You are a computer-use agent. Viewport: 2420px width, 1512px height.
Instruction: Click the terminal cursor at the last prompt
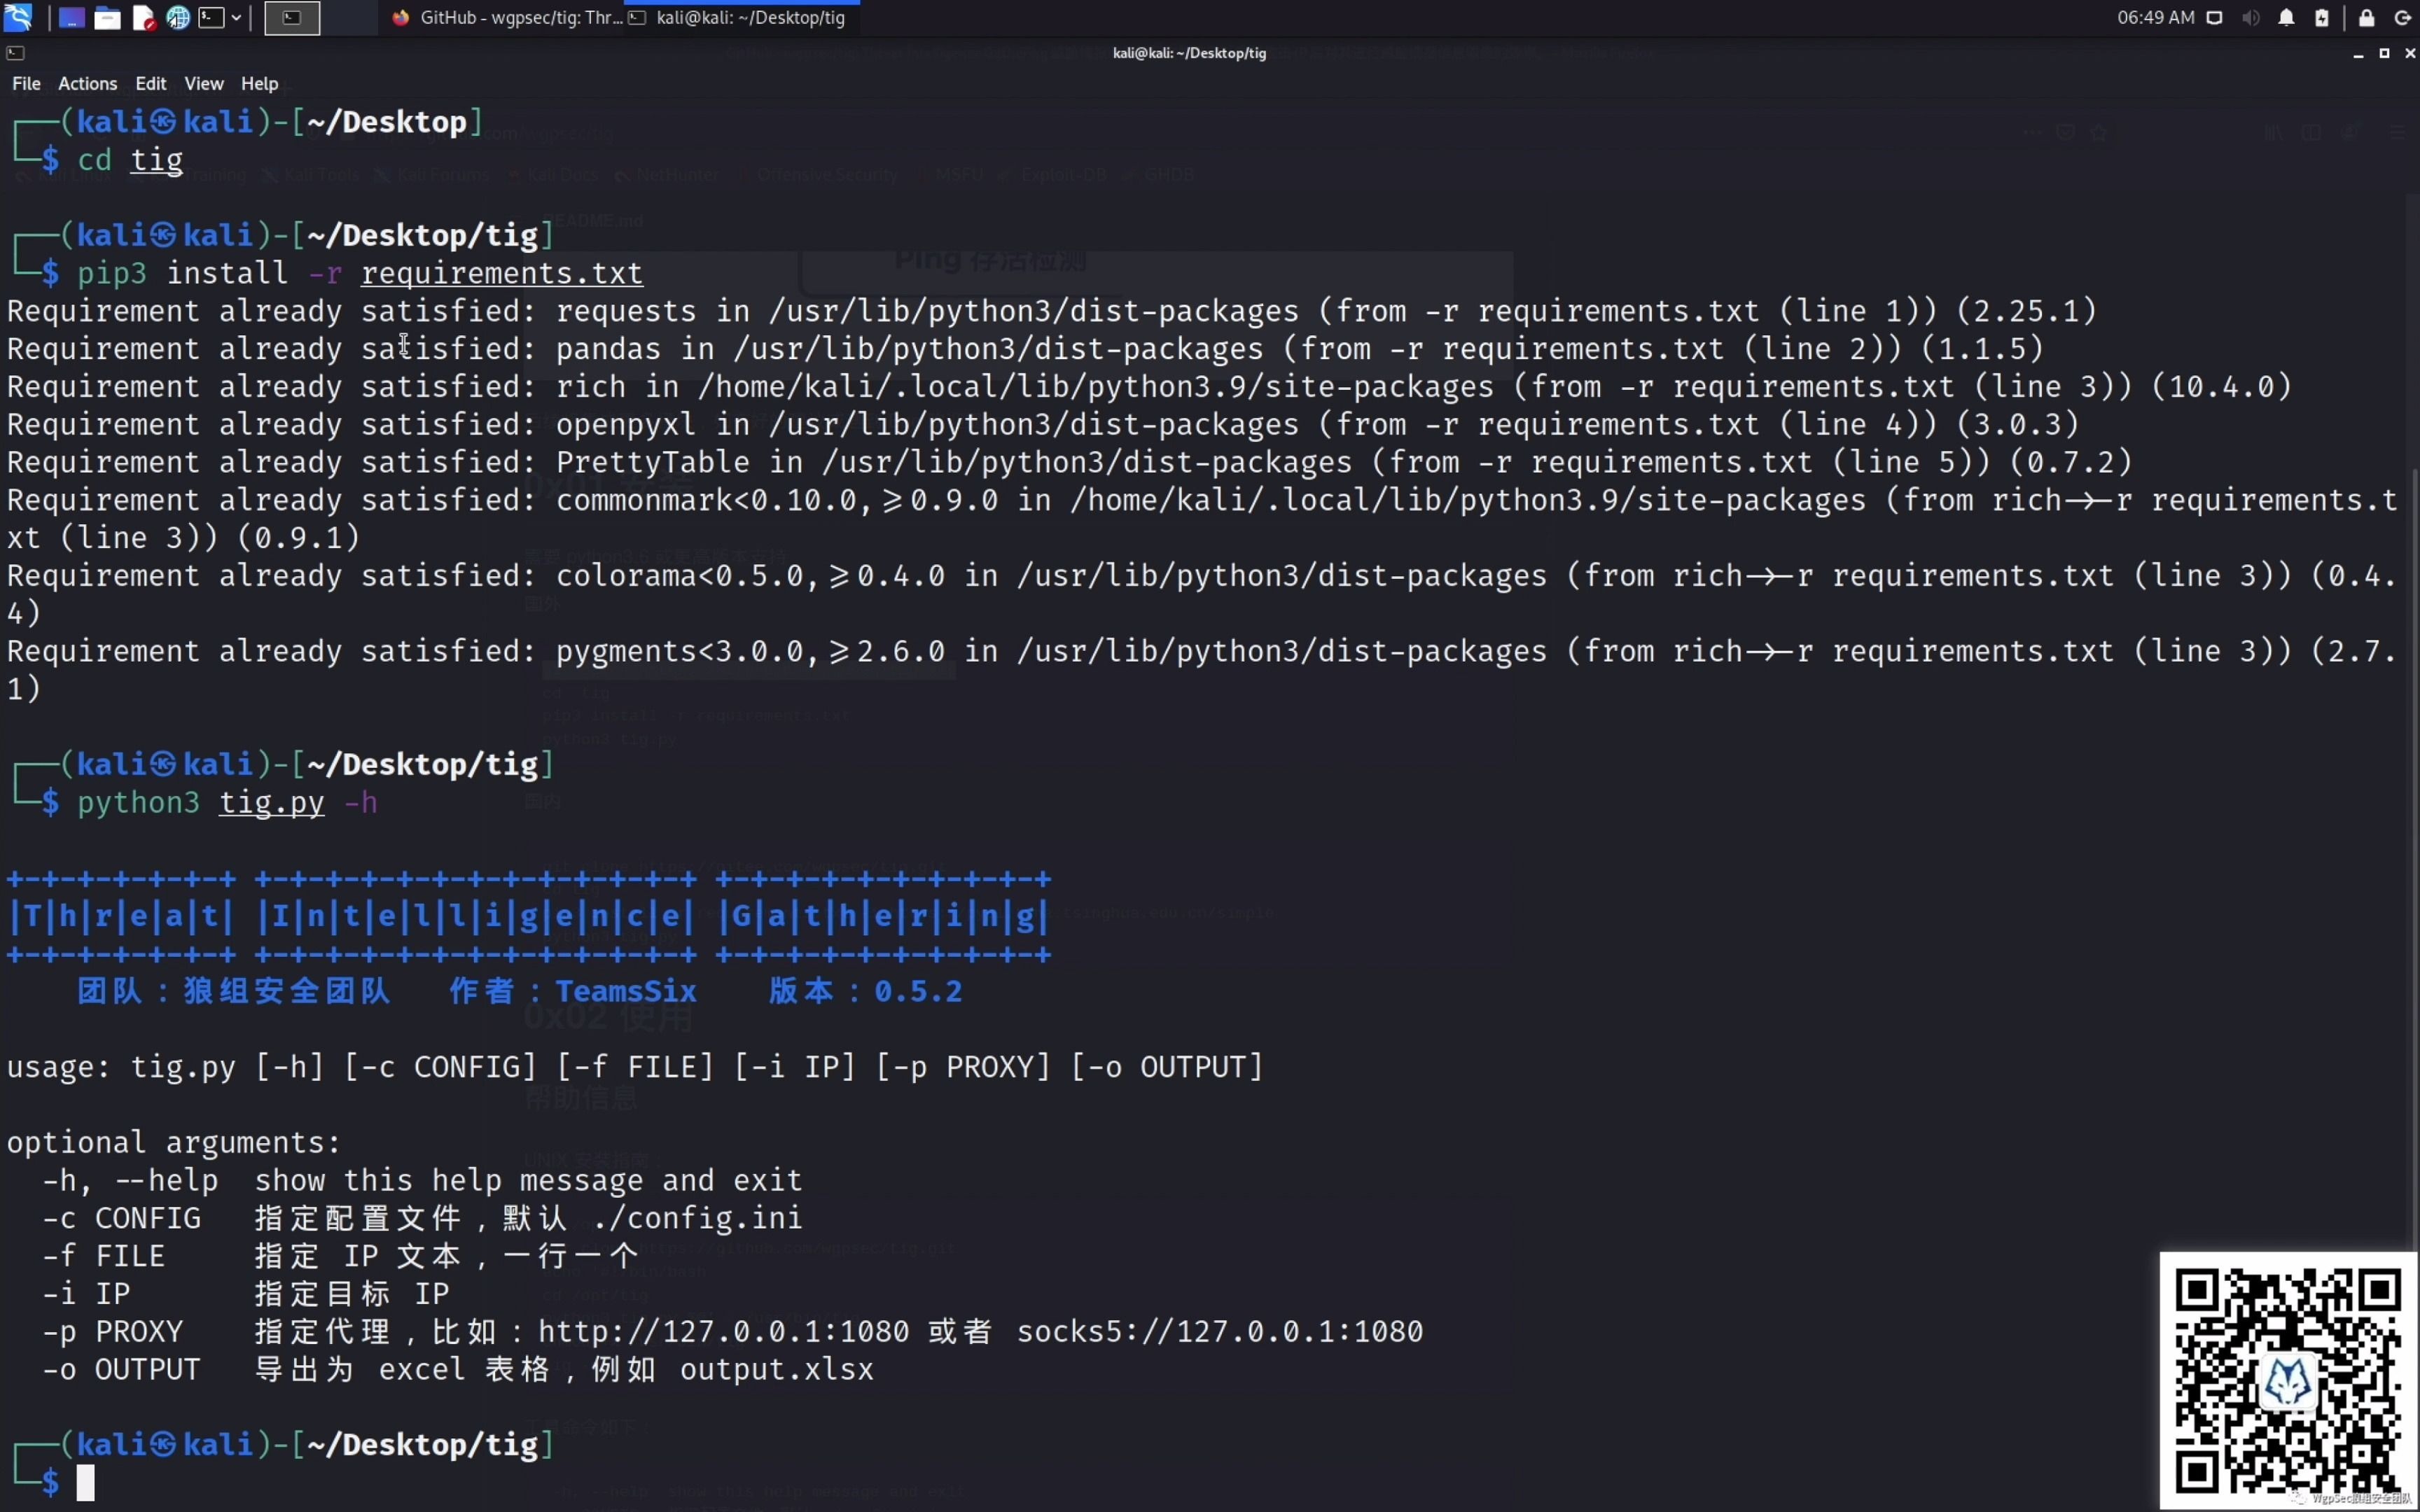[86, 1483]
